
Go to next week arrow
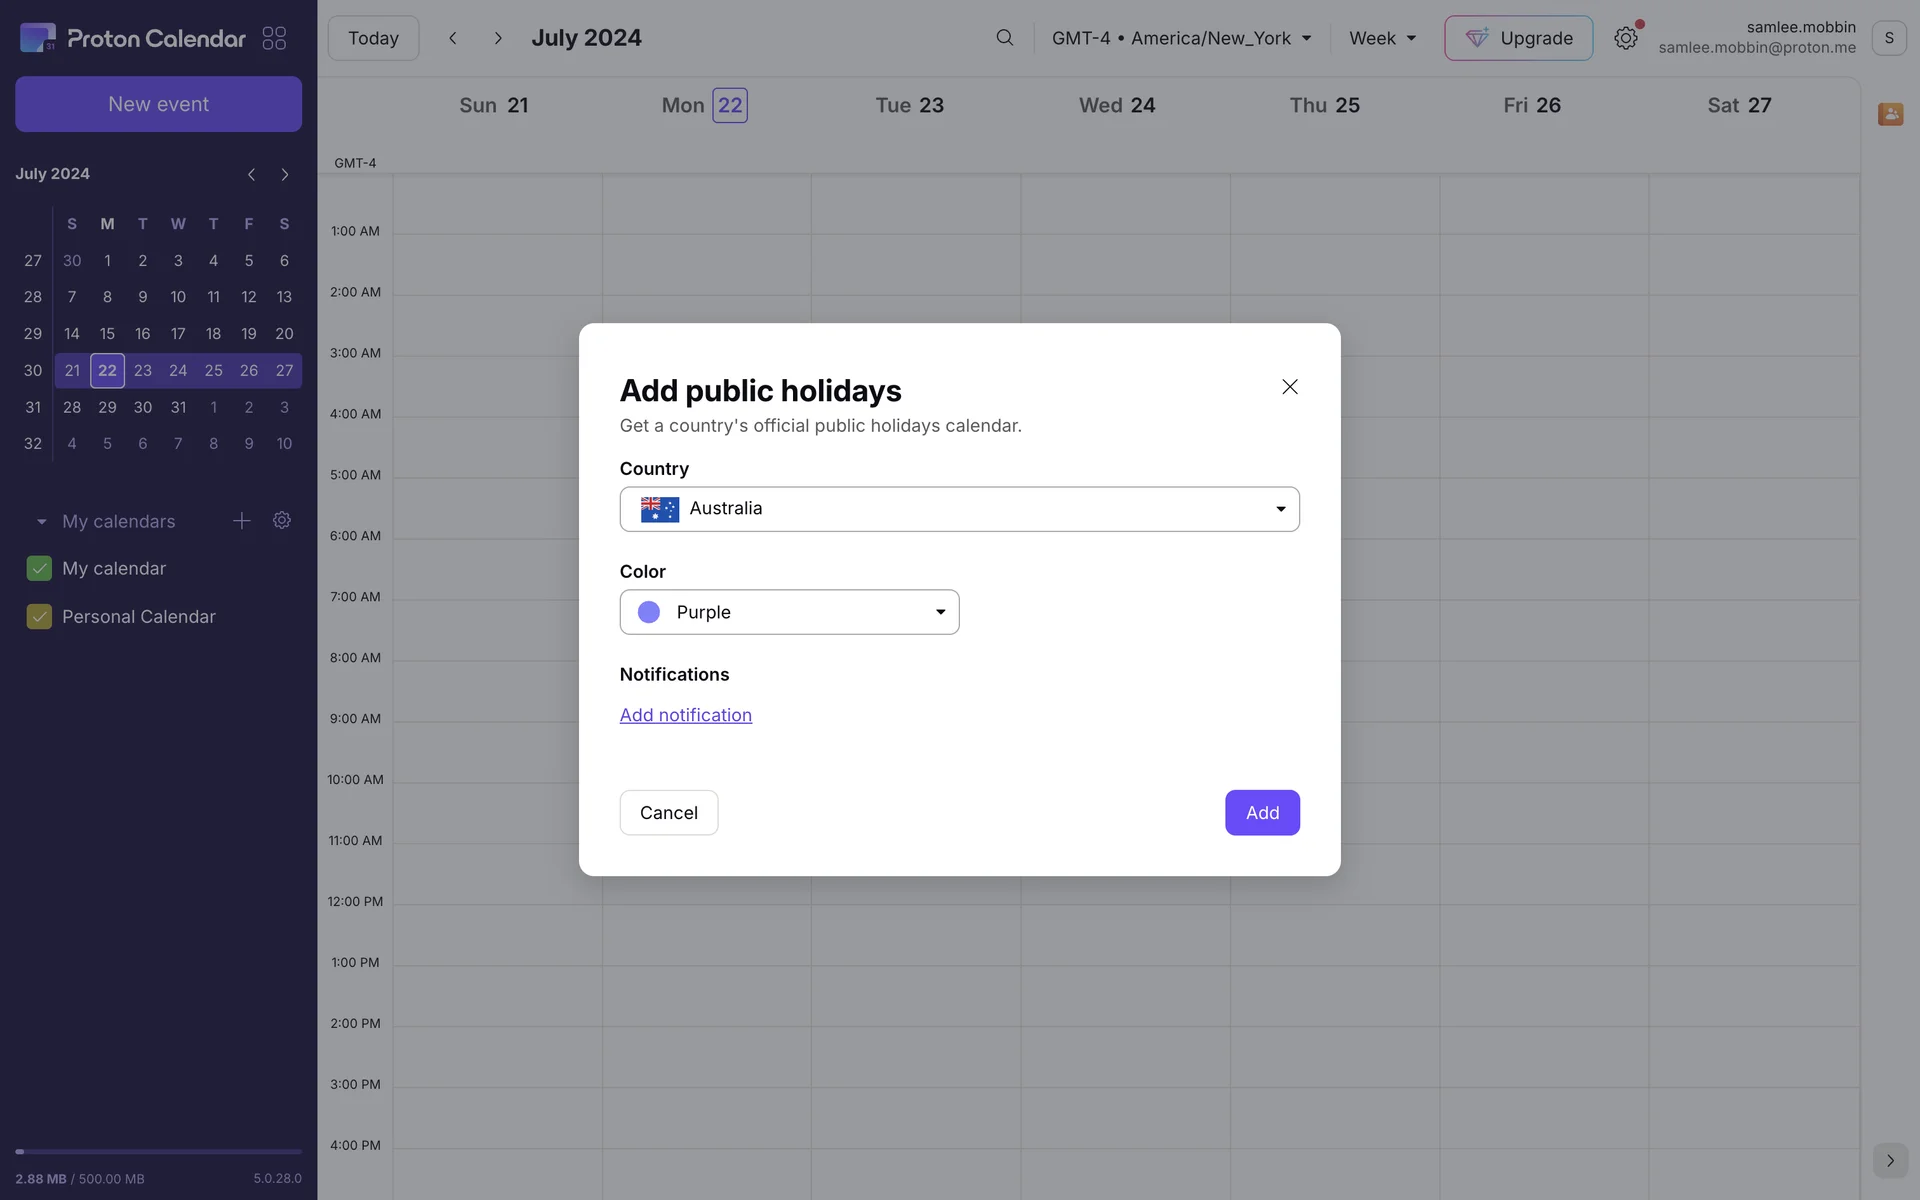(498, 38)
